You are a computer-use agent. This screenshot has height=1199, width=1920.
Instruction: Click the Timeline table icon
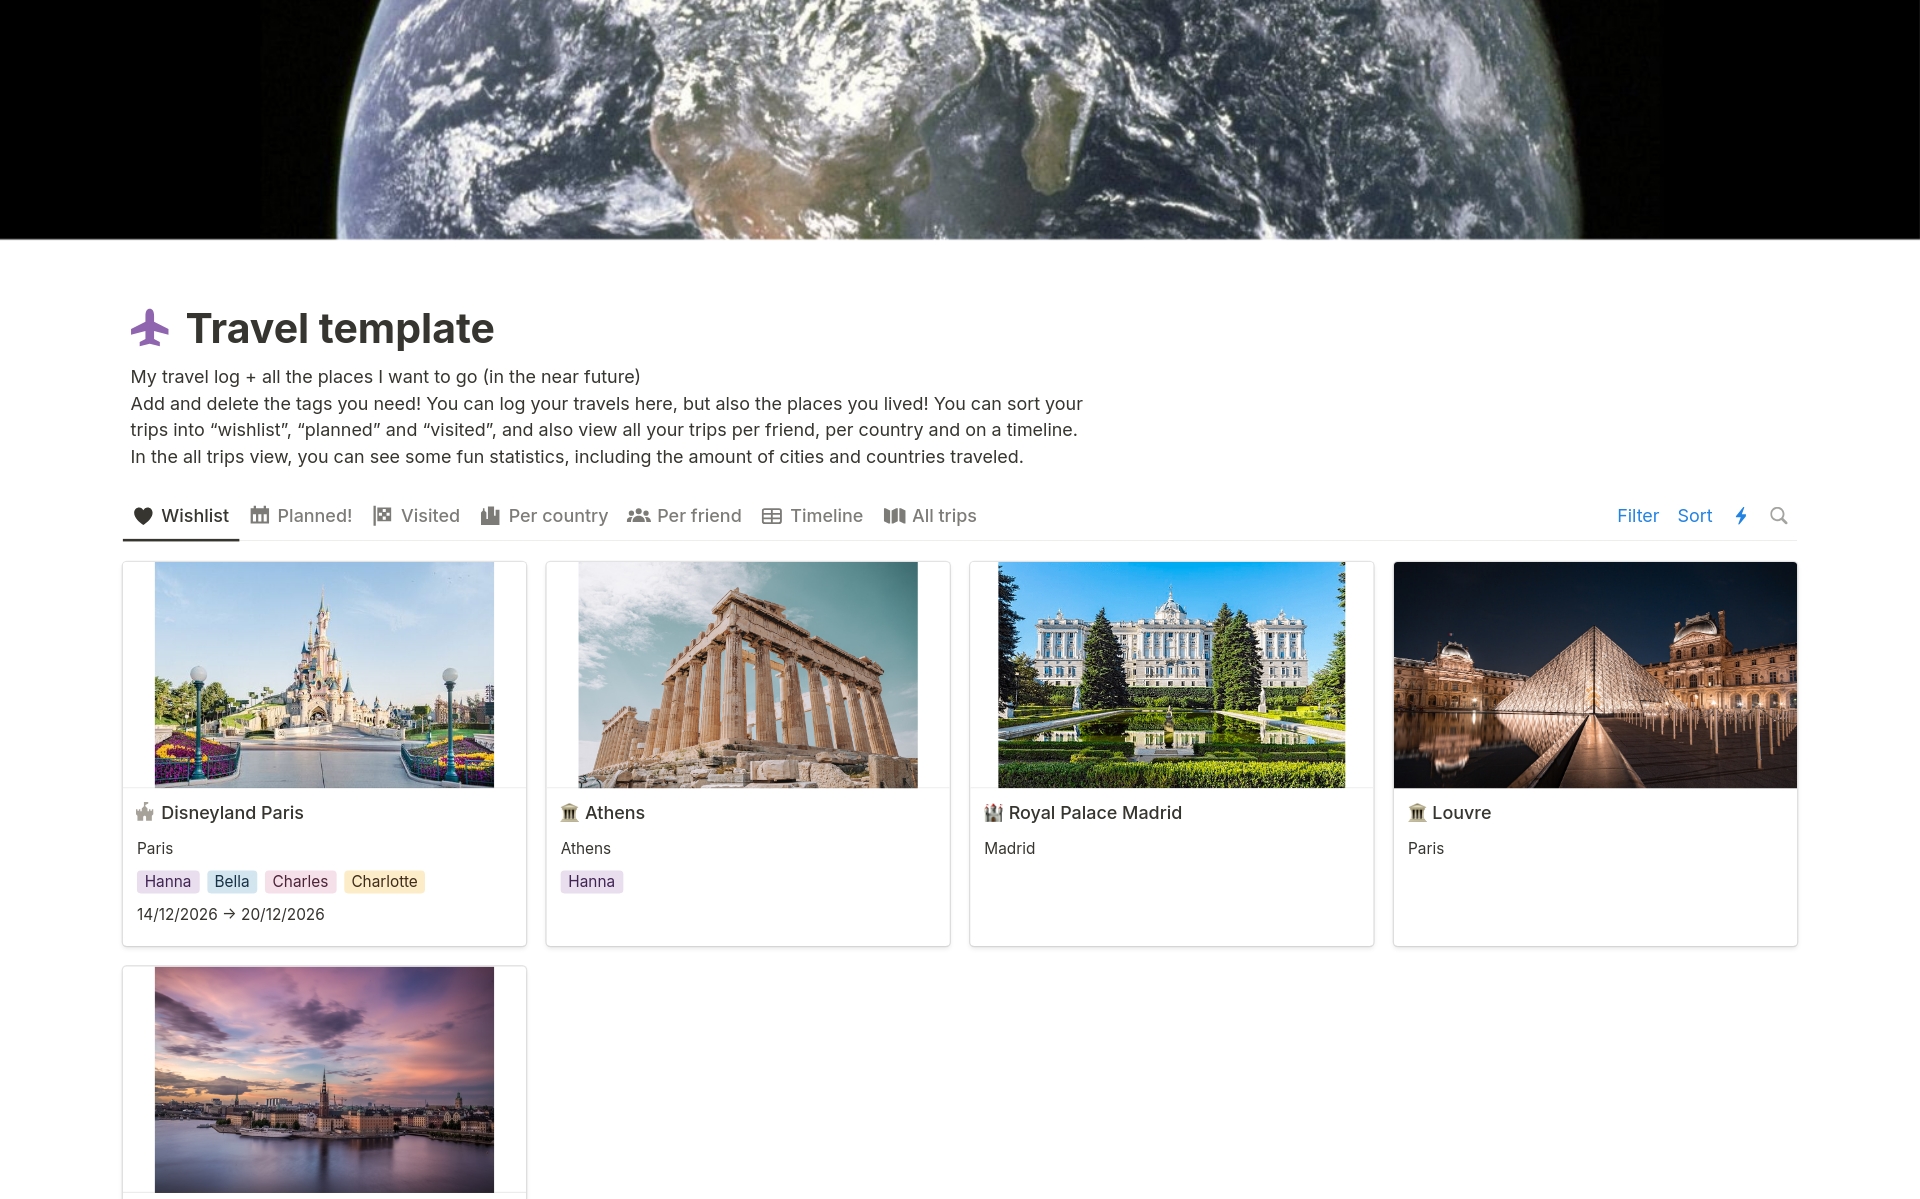(771, 515)
